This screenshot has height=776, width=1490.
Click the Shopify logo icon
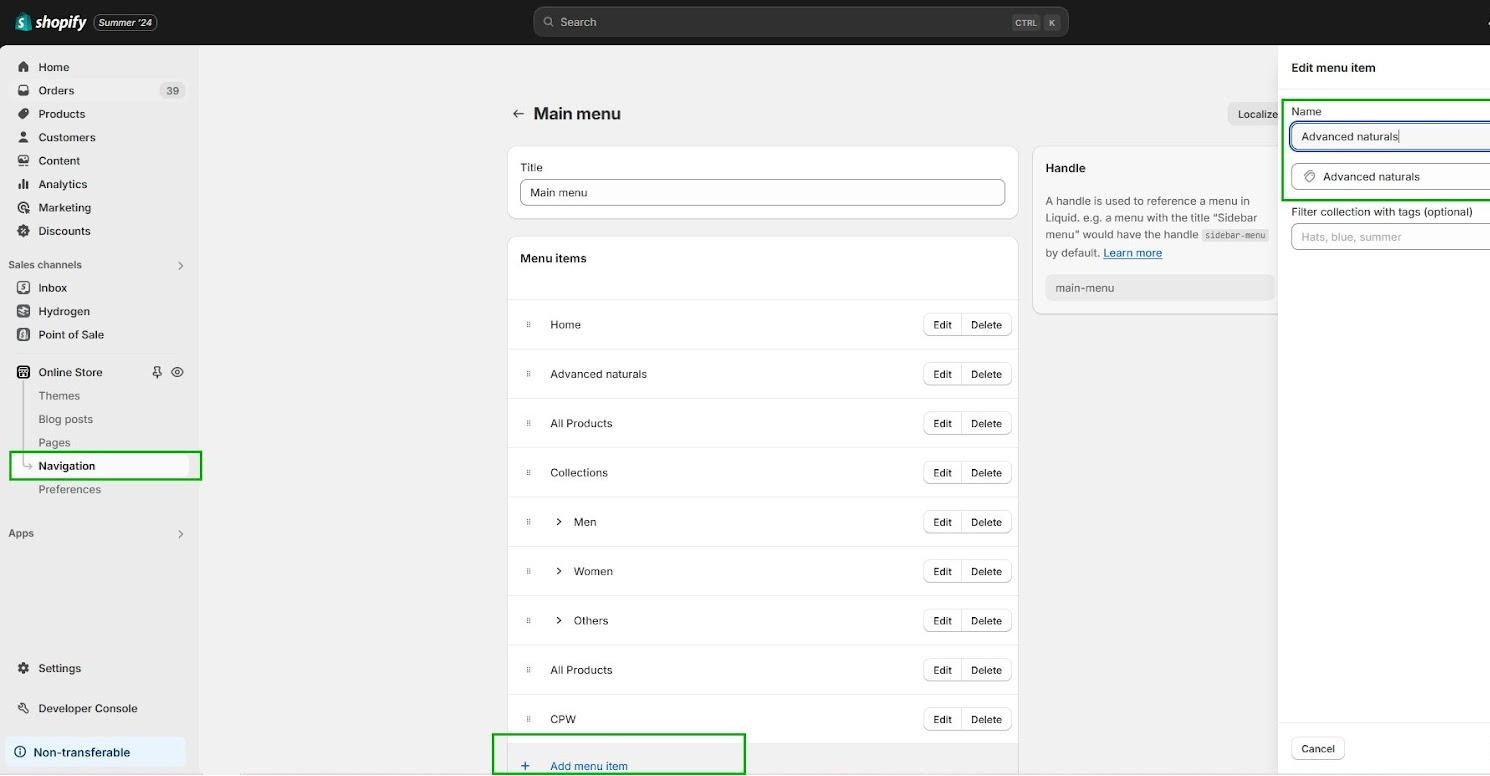23,22
